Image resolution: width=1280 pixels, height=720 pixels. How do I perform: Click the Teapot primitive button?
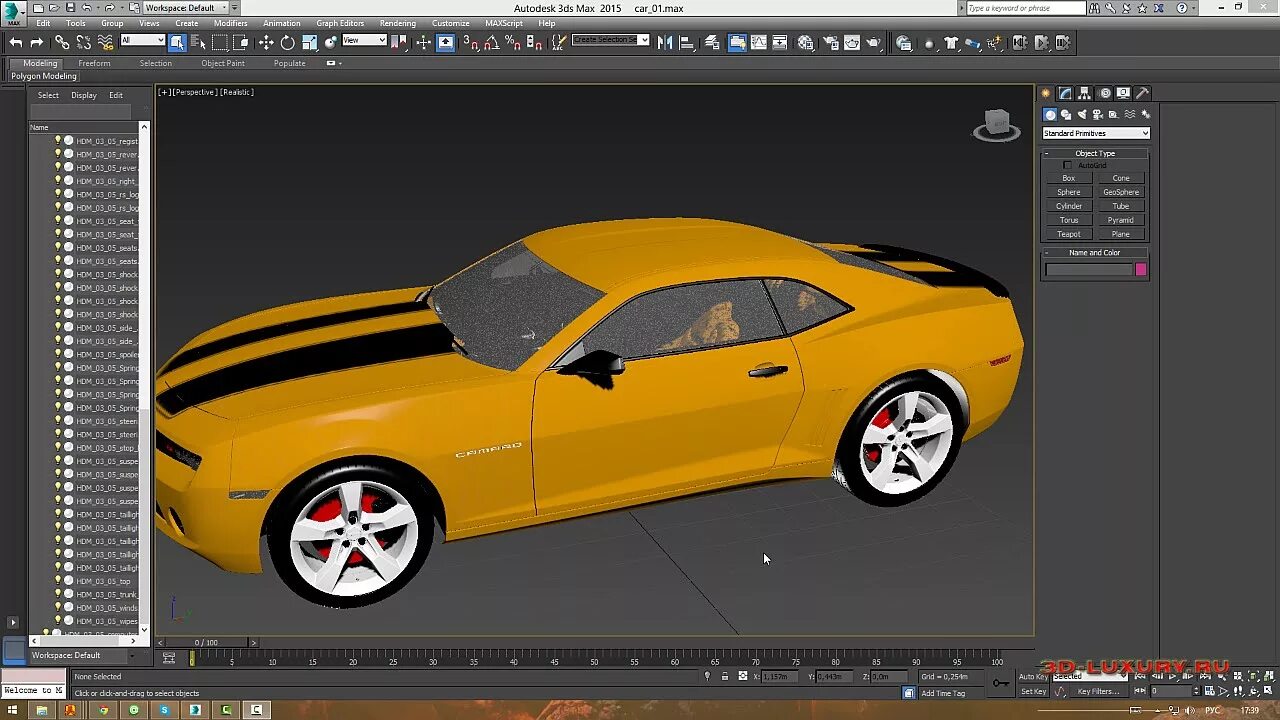tap(1069, 234)
